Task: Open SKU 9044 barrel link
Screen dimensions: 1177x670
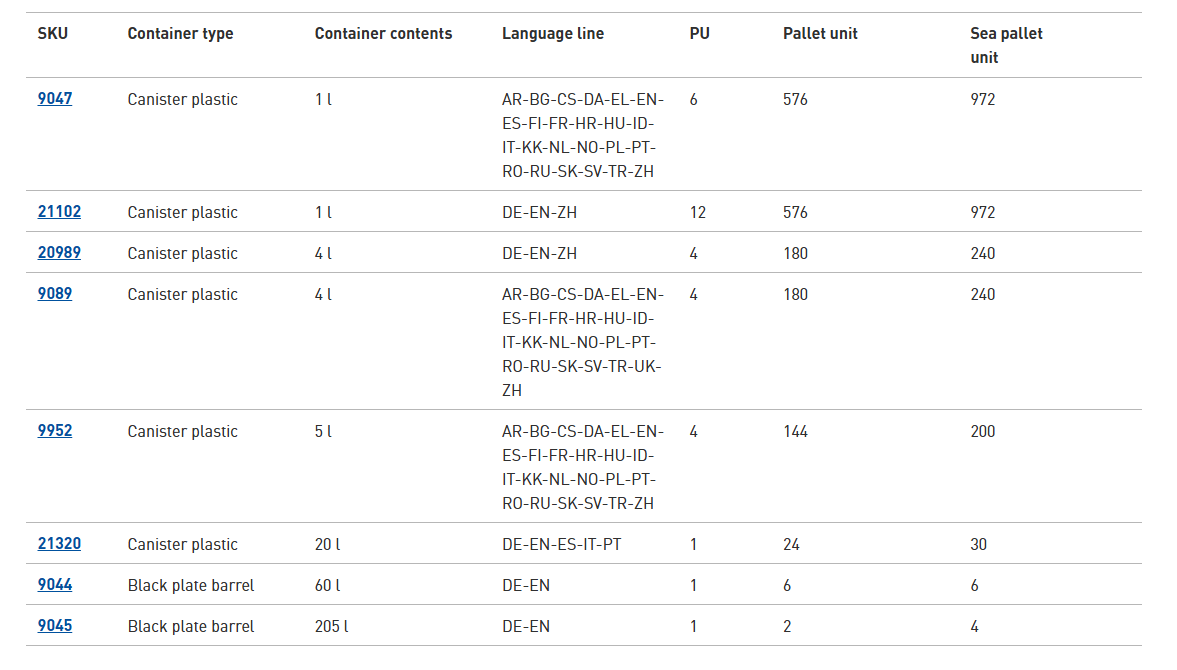Action: (x=55, y=585)
